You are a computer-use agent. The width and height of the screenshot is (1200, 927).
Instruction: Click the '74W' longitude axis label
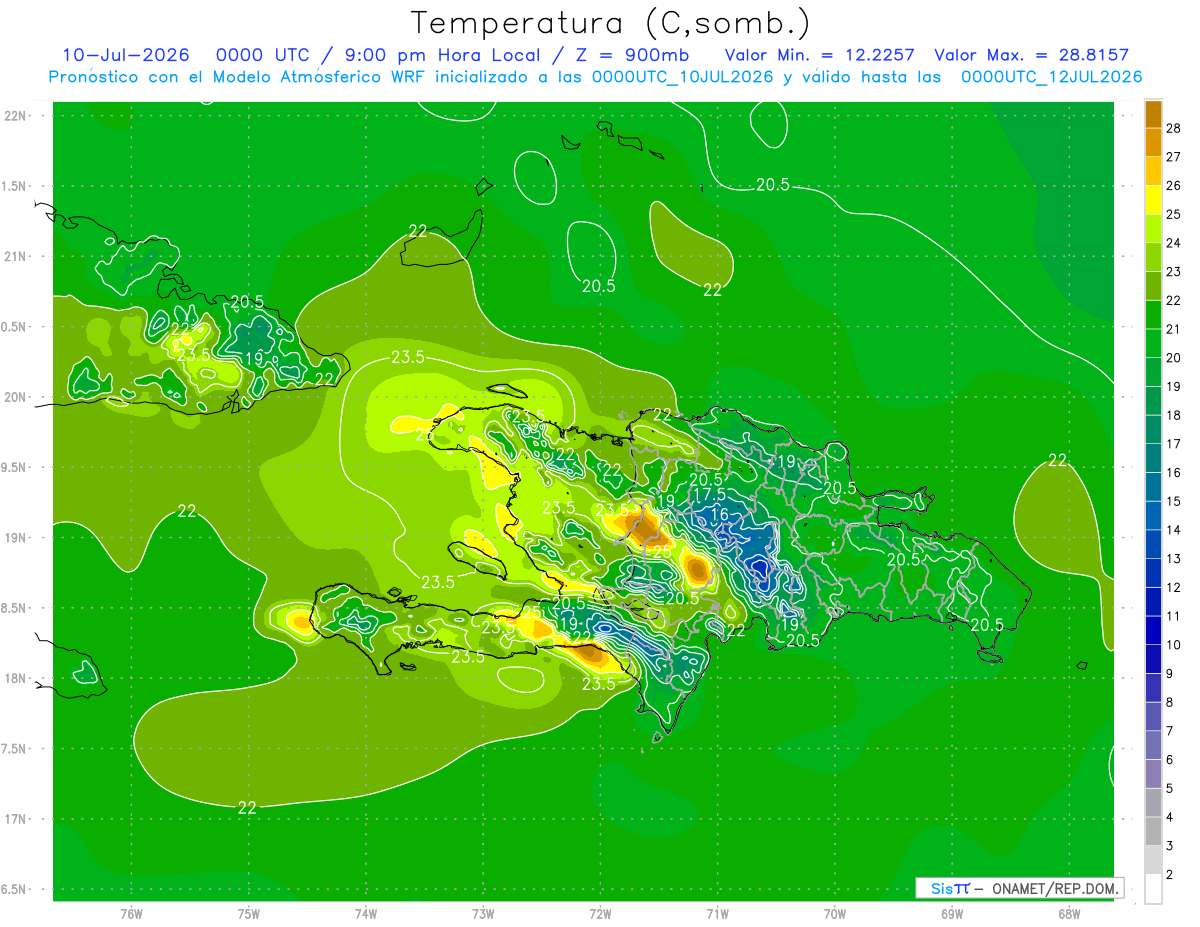(x=366, y=914)
